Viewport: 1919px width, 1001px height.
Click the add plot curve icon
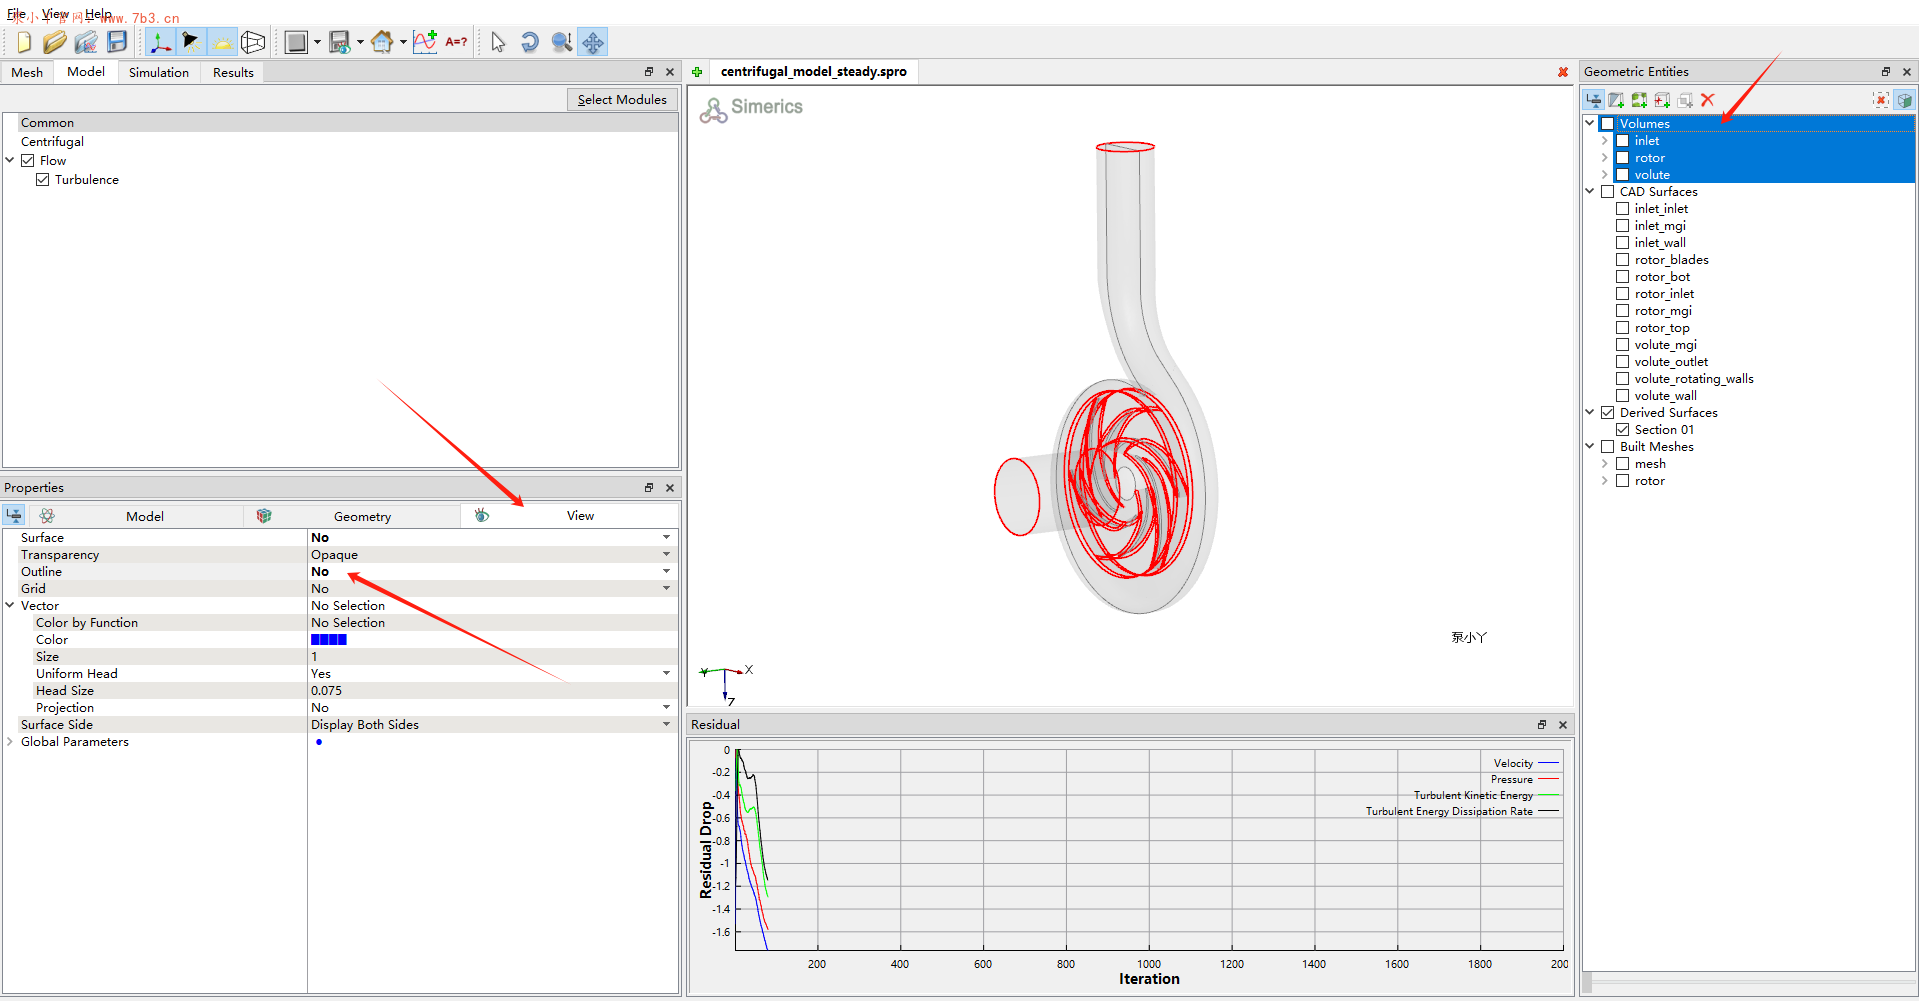425,42
